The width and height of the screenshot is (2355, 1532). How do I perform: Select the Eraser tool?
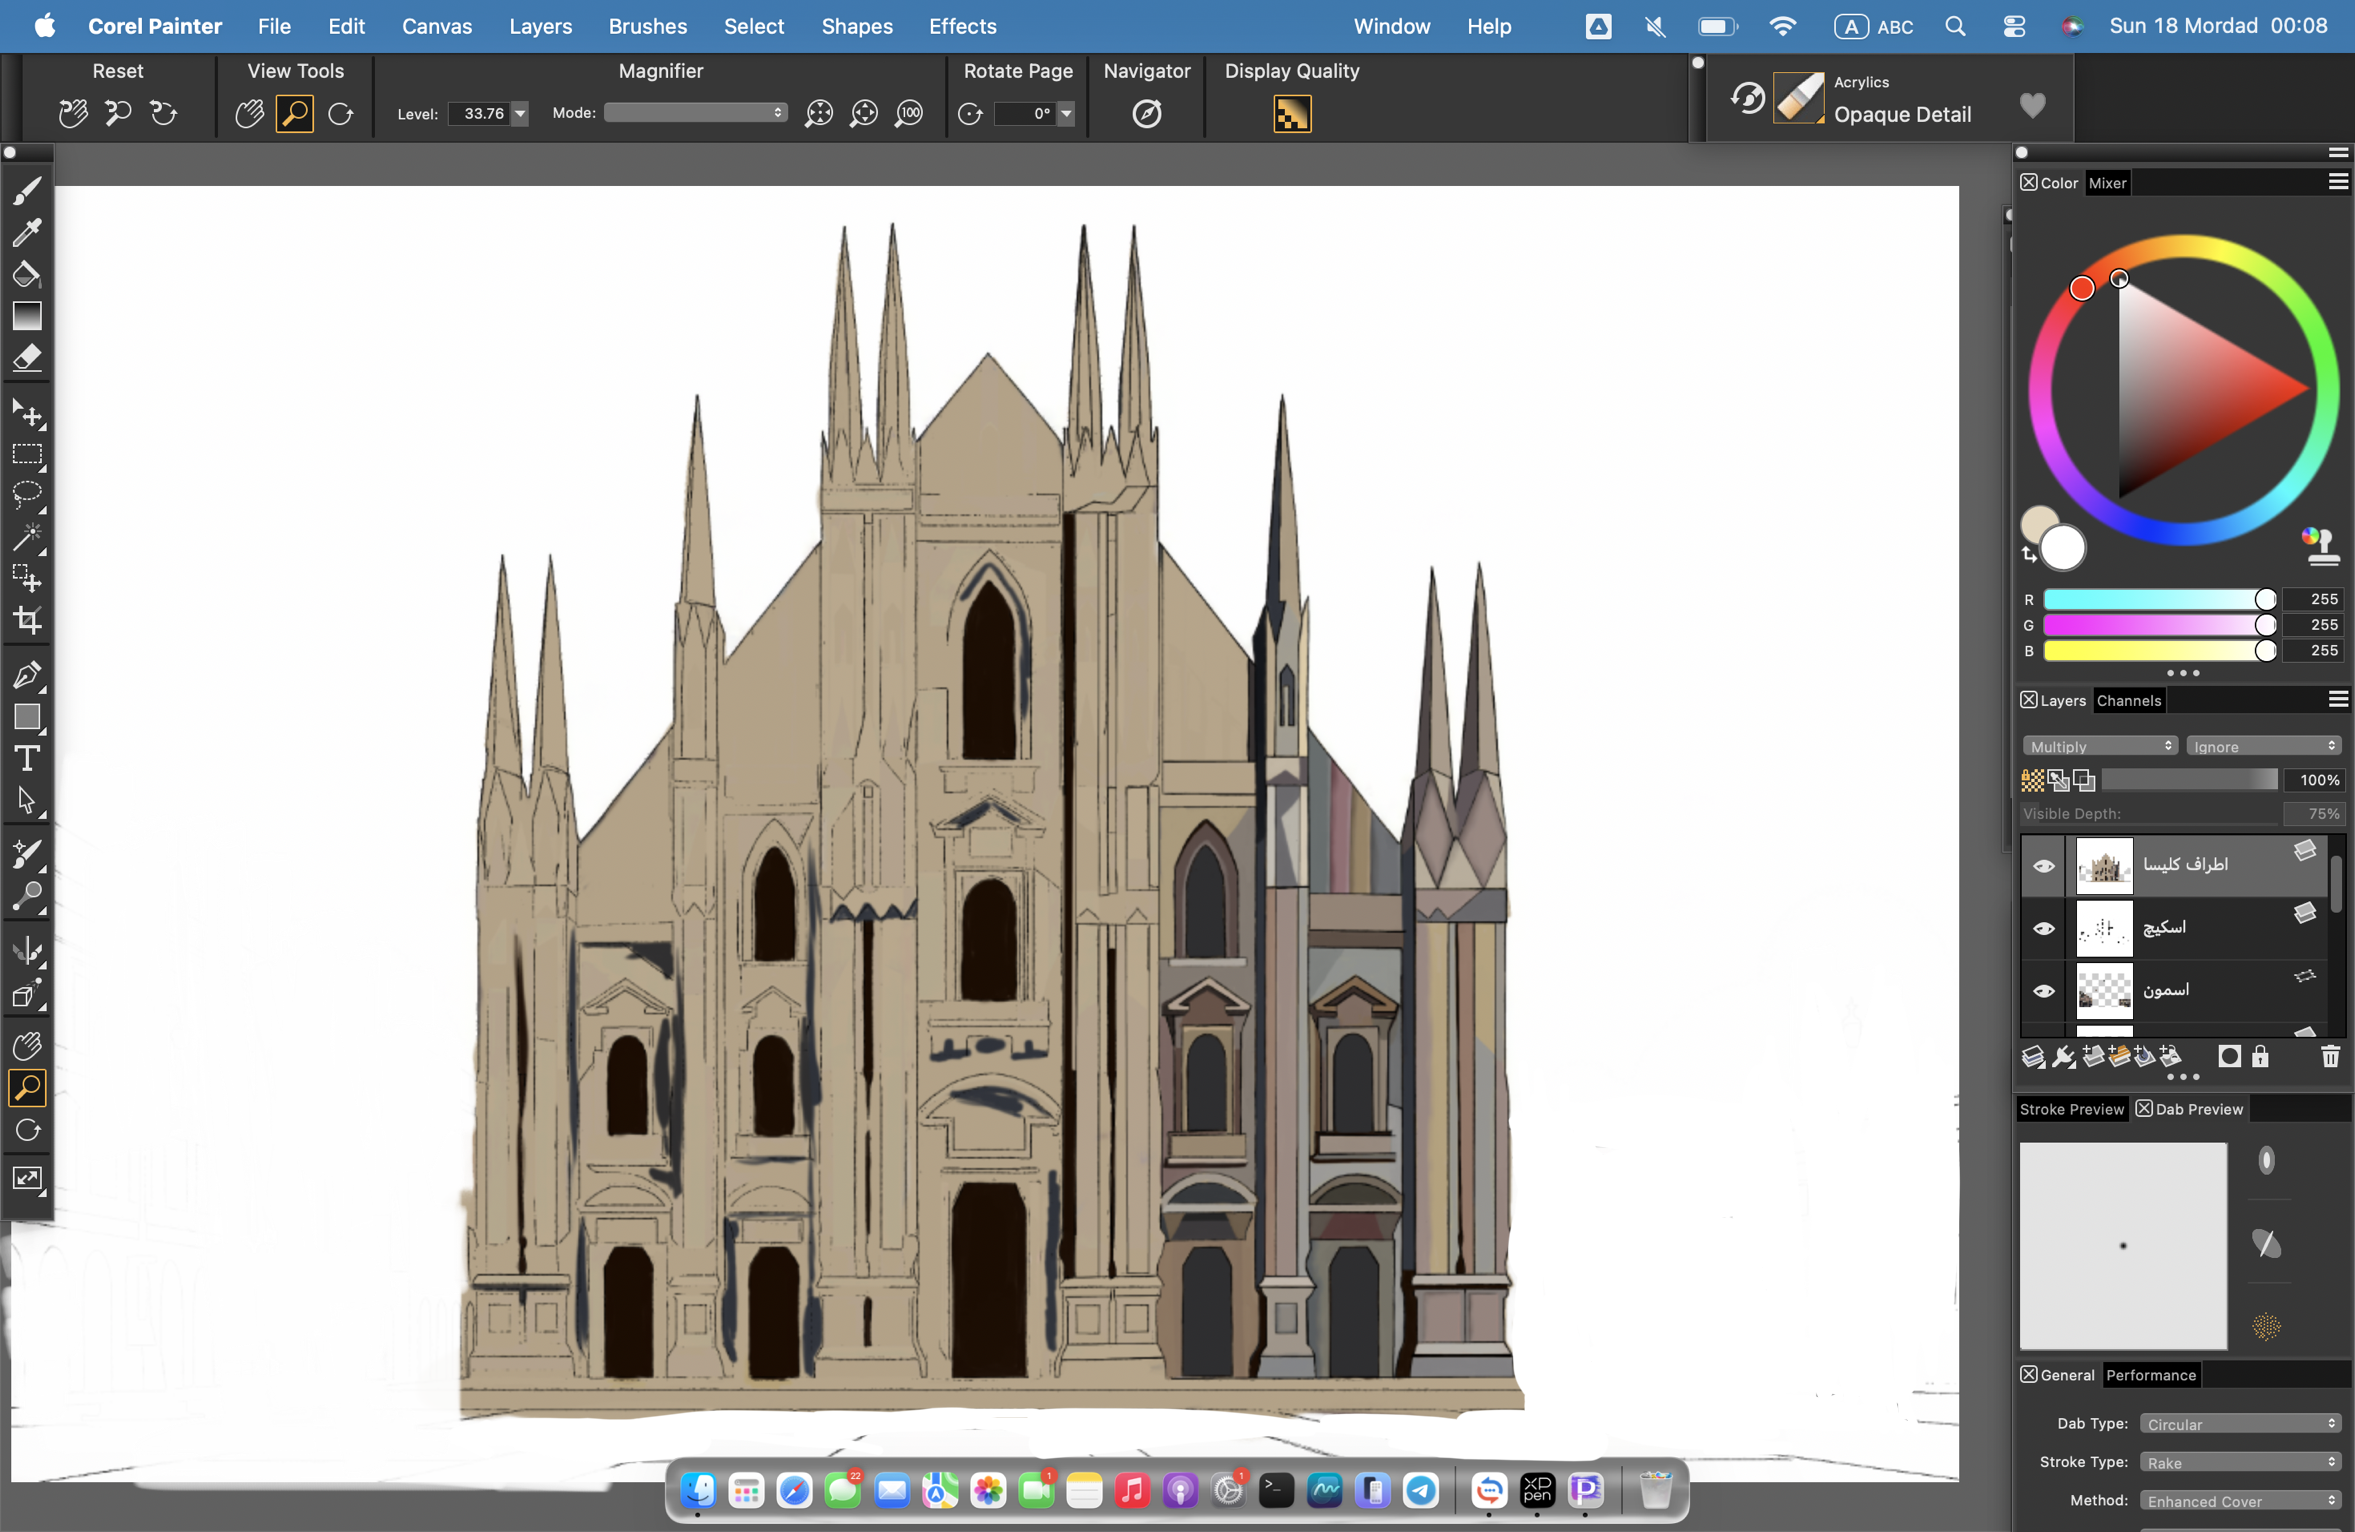coord(27,358)
